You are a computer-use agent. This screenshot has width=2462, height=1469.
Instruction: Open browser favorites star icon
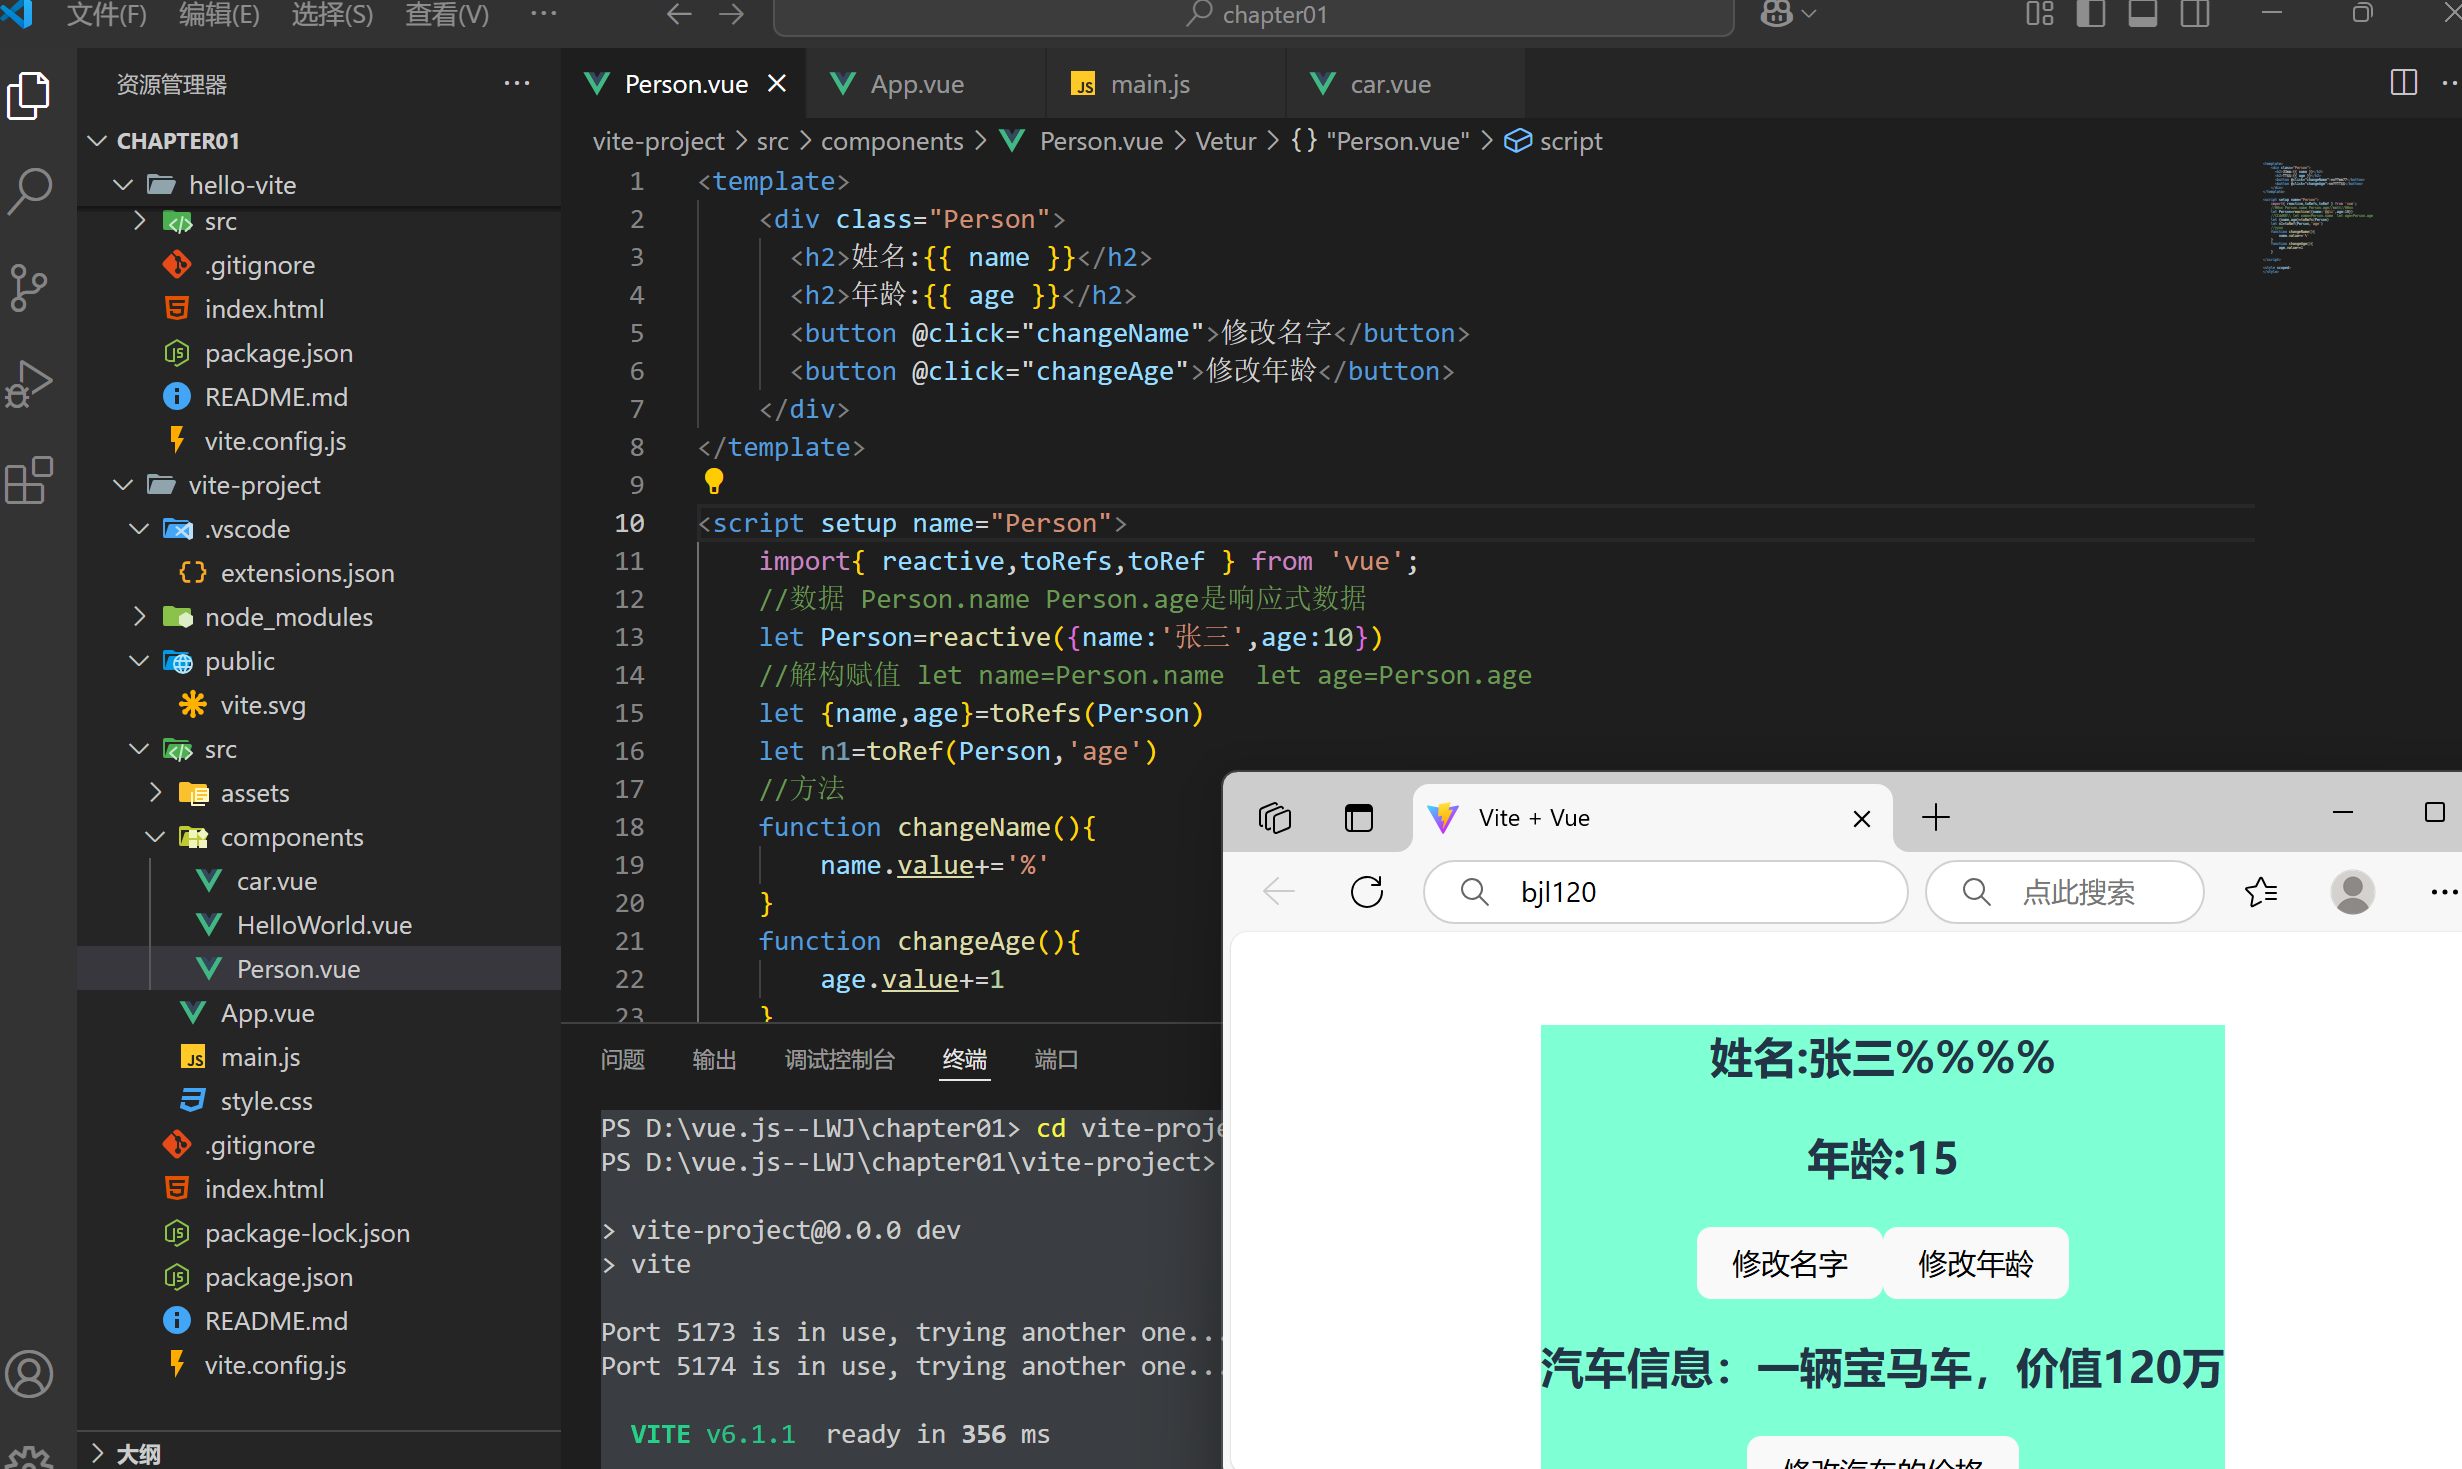coord(2260,891)
